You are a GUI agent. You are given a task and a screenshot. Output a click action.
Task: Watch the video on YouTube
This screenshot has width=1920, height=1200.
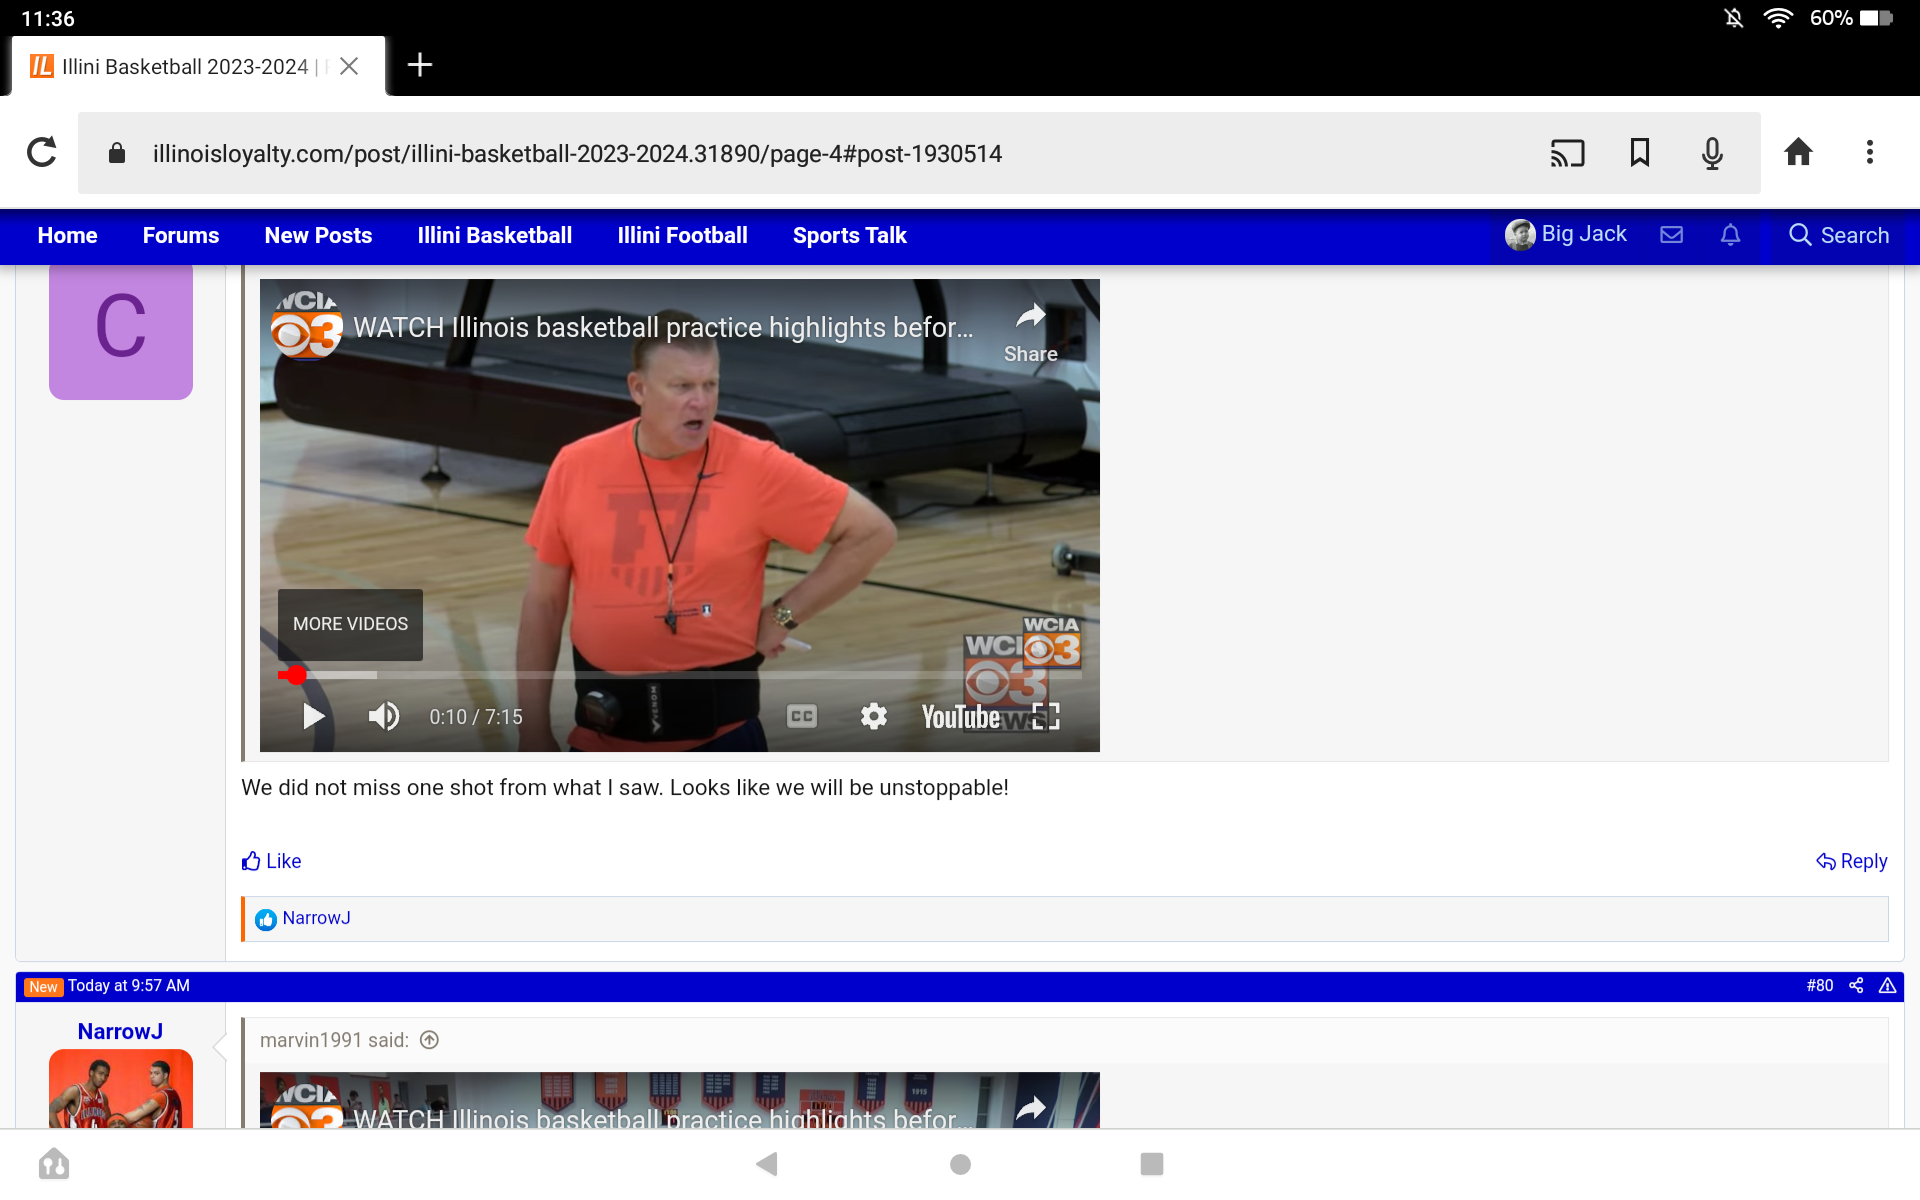pos(961,716)
